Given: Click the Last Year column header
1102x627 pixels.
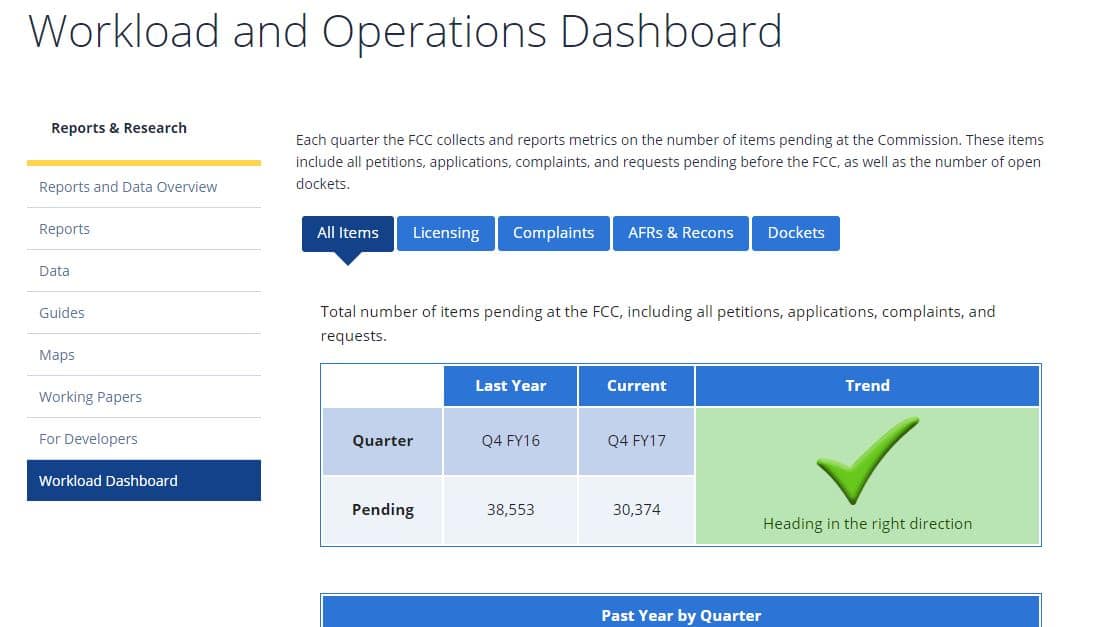Looking at the screenshot, I should (510, 386).
